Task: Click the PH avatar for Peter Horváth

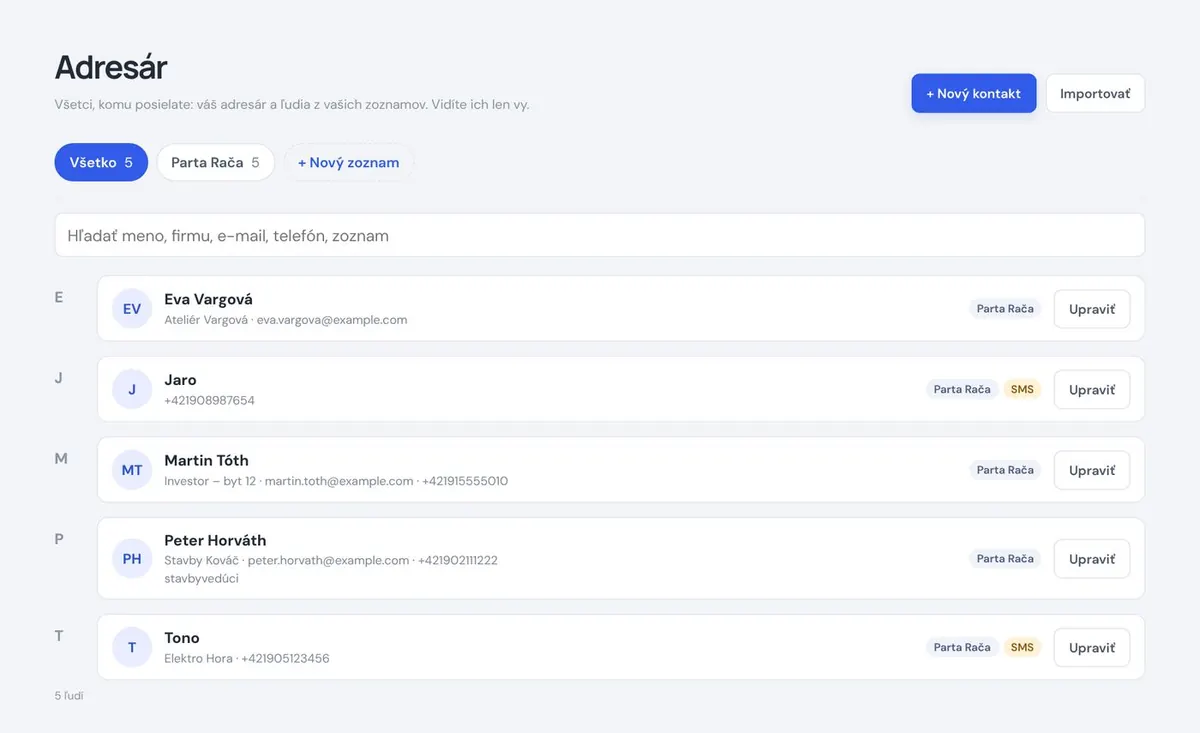Action: [x=132, y=559]
